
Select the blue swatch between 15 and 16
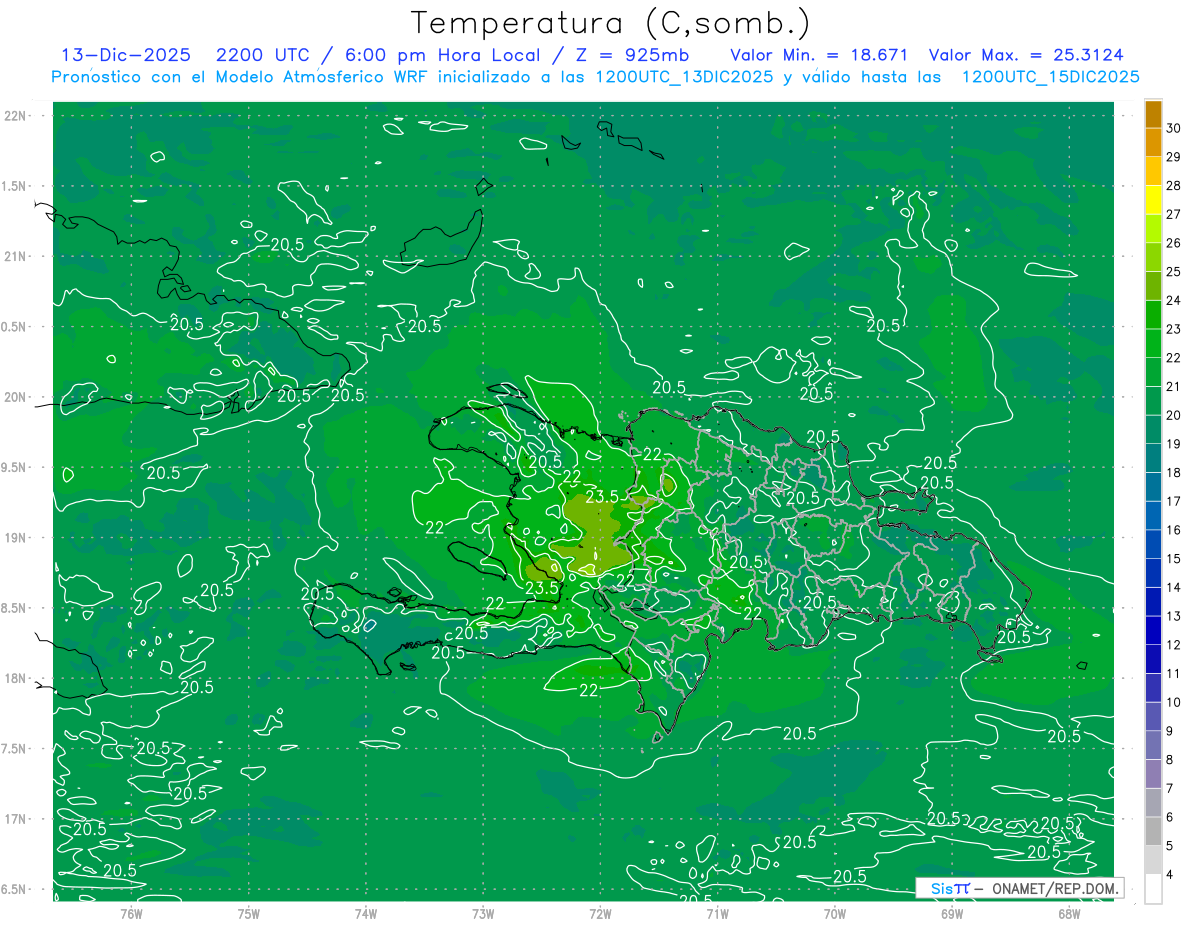tap(1153, 544)
